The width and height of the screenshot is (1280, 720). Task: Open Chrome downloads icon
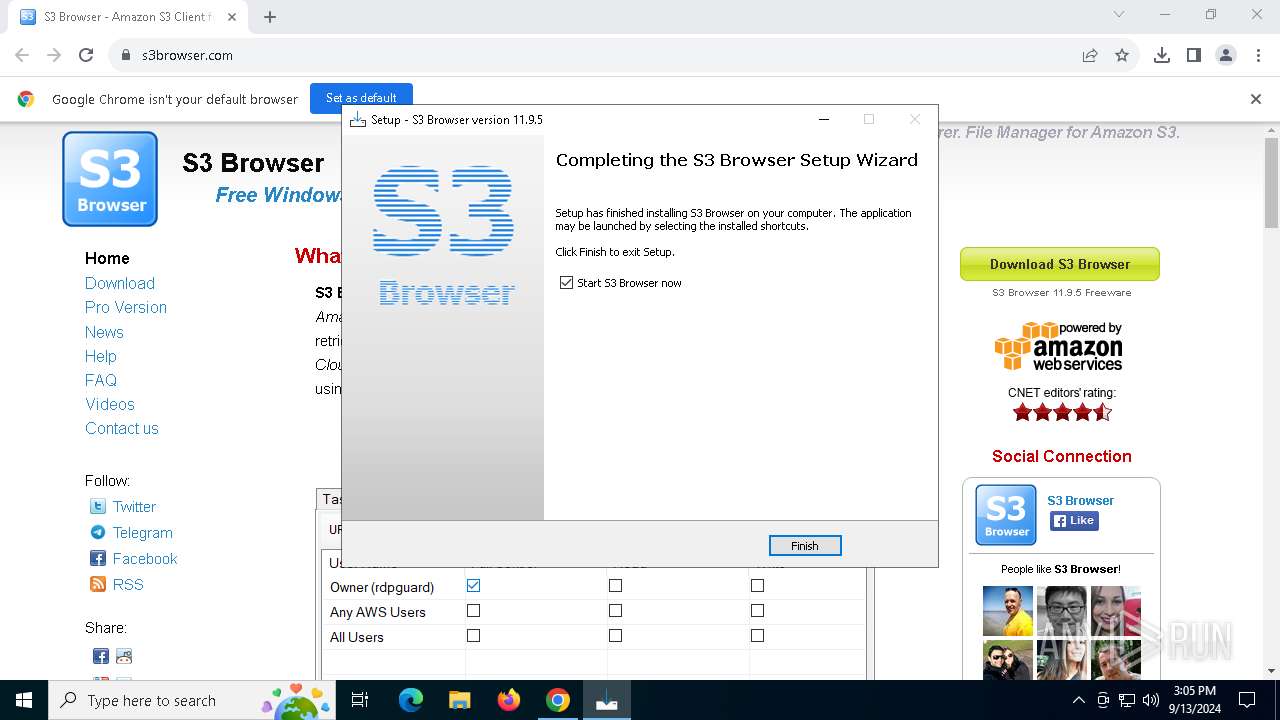(1162, 55)
